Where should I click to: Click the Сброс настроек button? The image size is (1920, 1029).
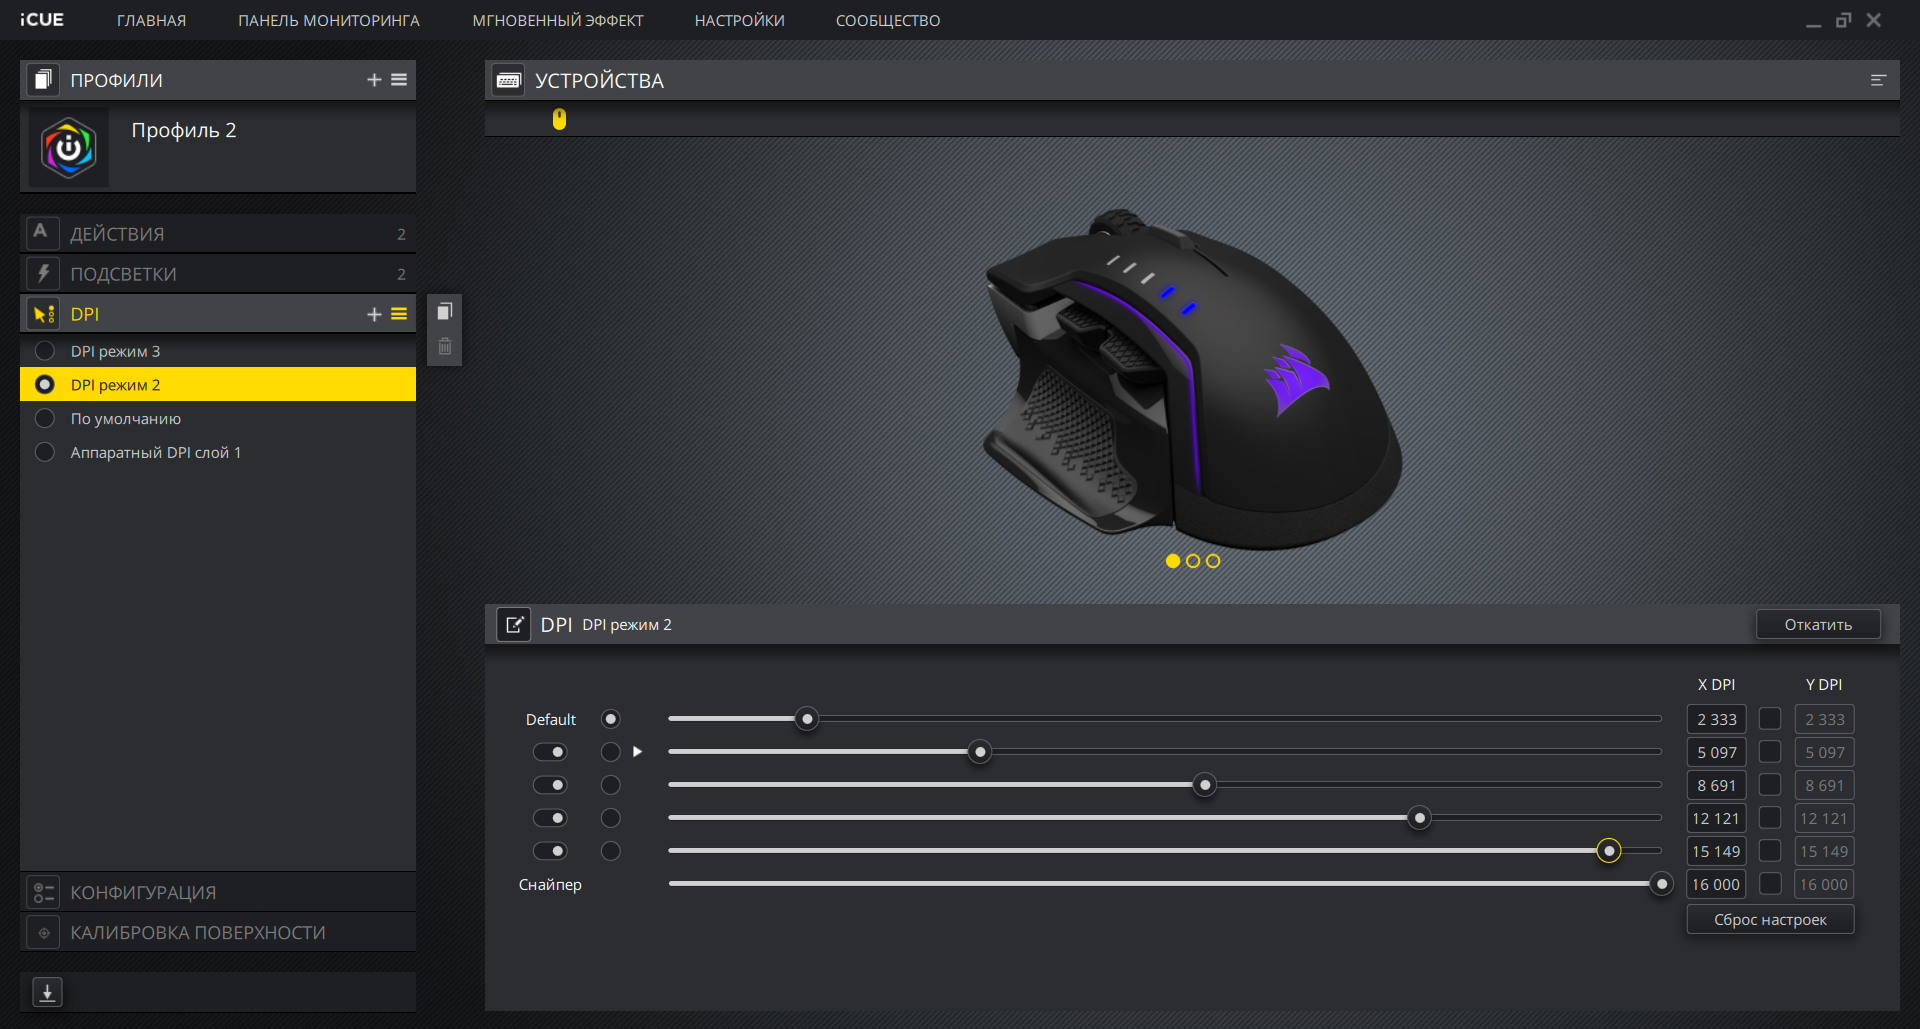(1769, 920)
